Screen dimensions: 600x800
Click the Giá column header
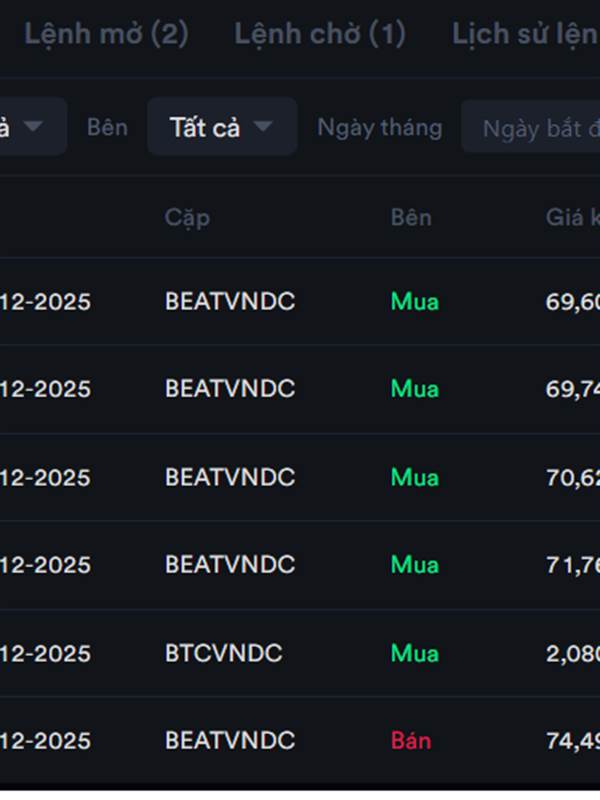571,217
